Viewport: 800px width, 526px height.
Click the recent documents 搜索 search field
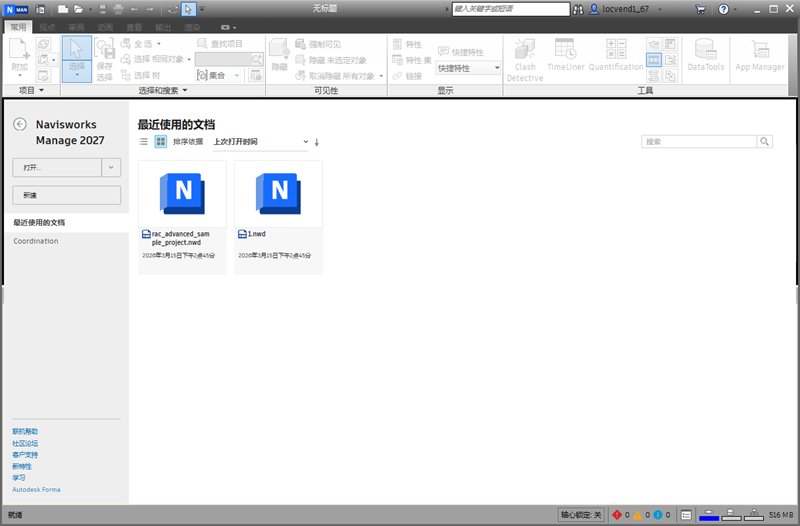(x=698, y=141)
